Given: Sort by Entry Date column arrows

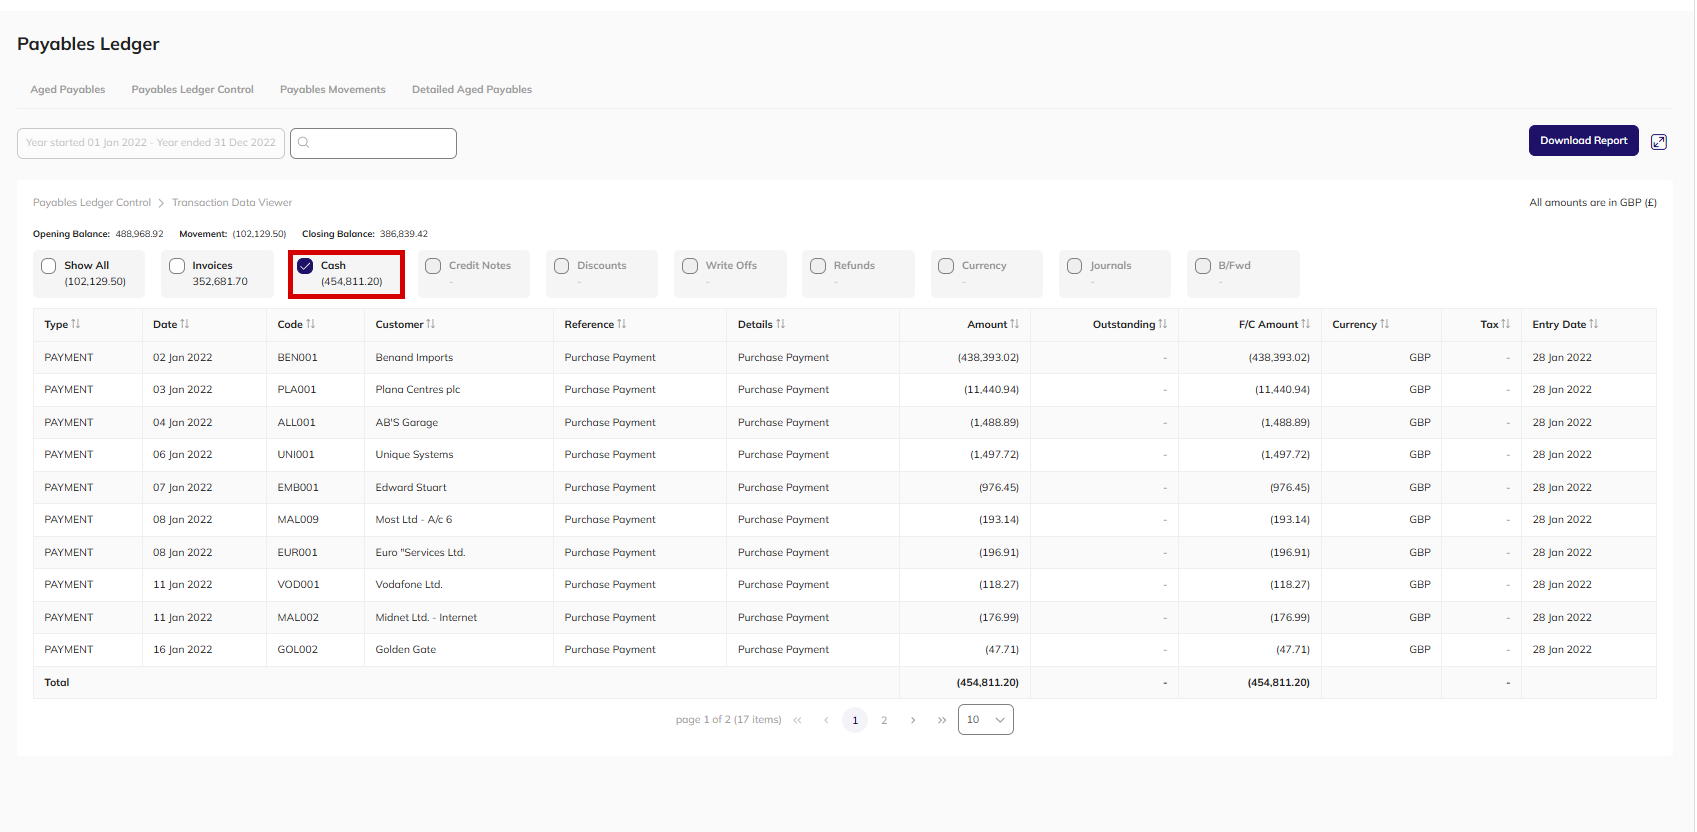Looking at the screenshot, I should (1594, 324).
